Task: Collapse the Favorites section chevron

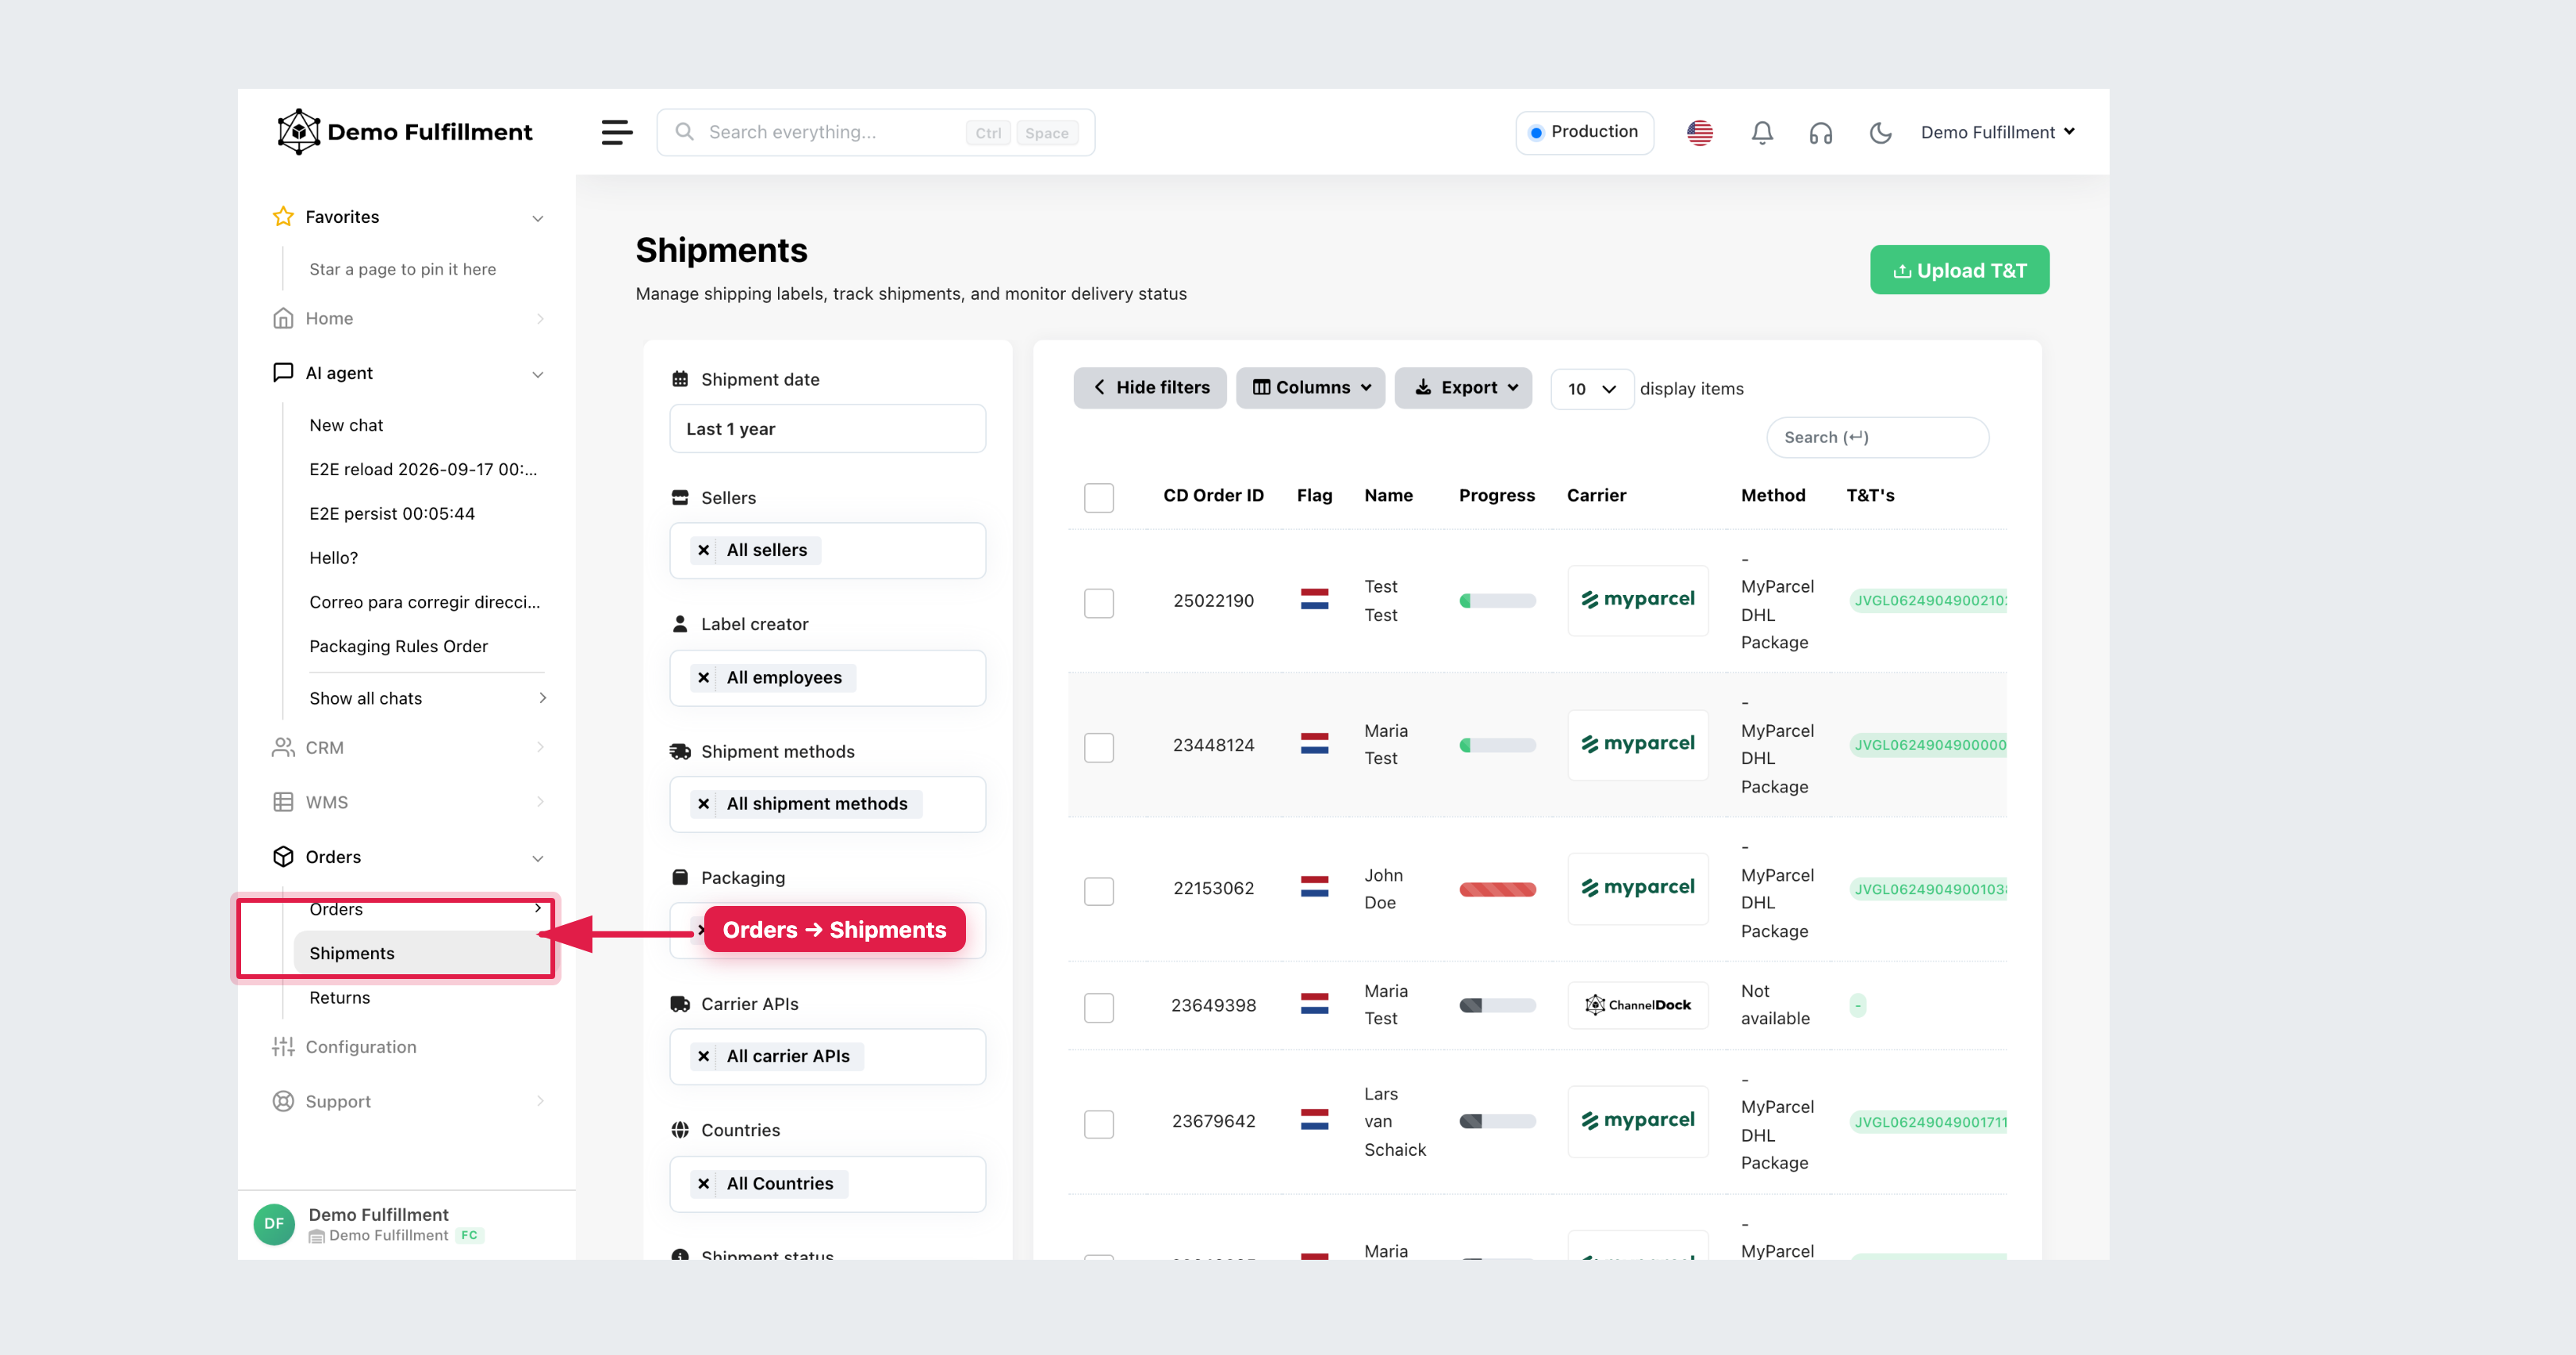Action: click(x=538, y=218)
